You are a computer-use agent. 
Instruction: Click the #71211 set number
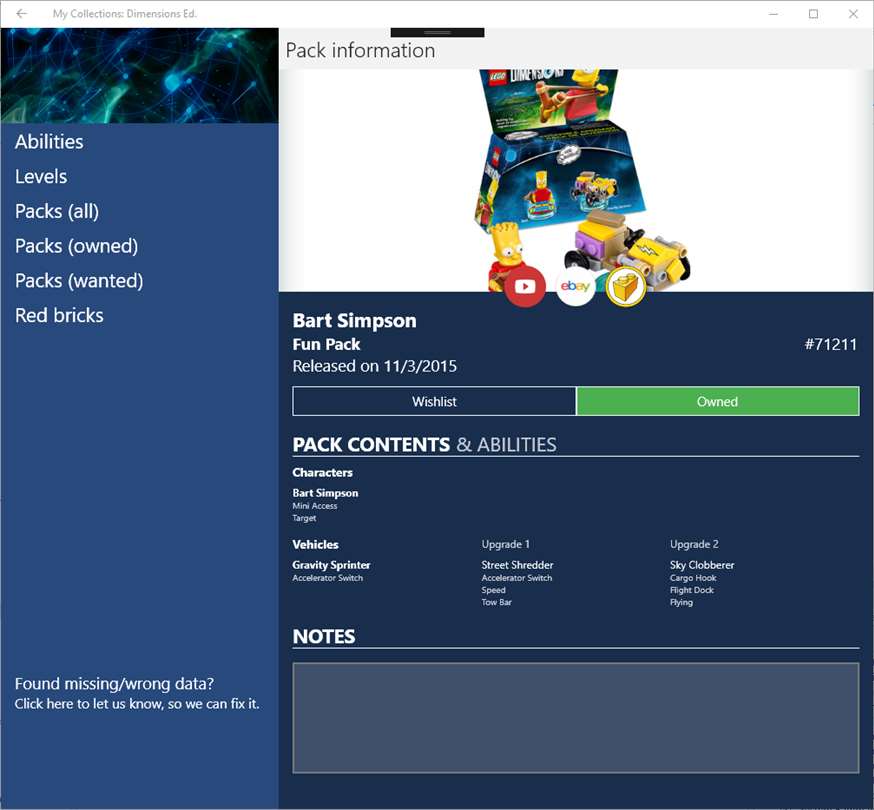831,345
